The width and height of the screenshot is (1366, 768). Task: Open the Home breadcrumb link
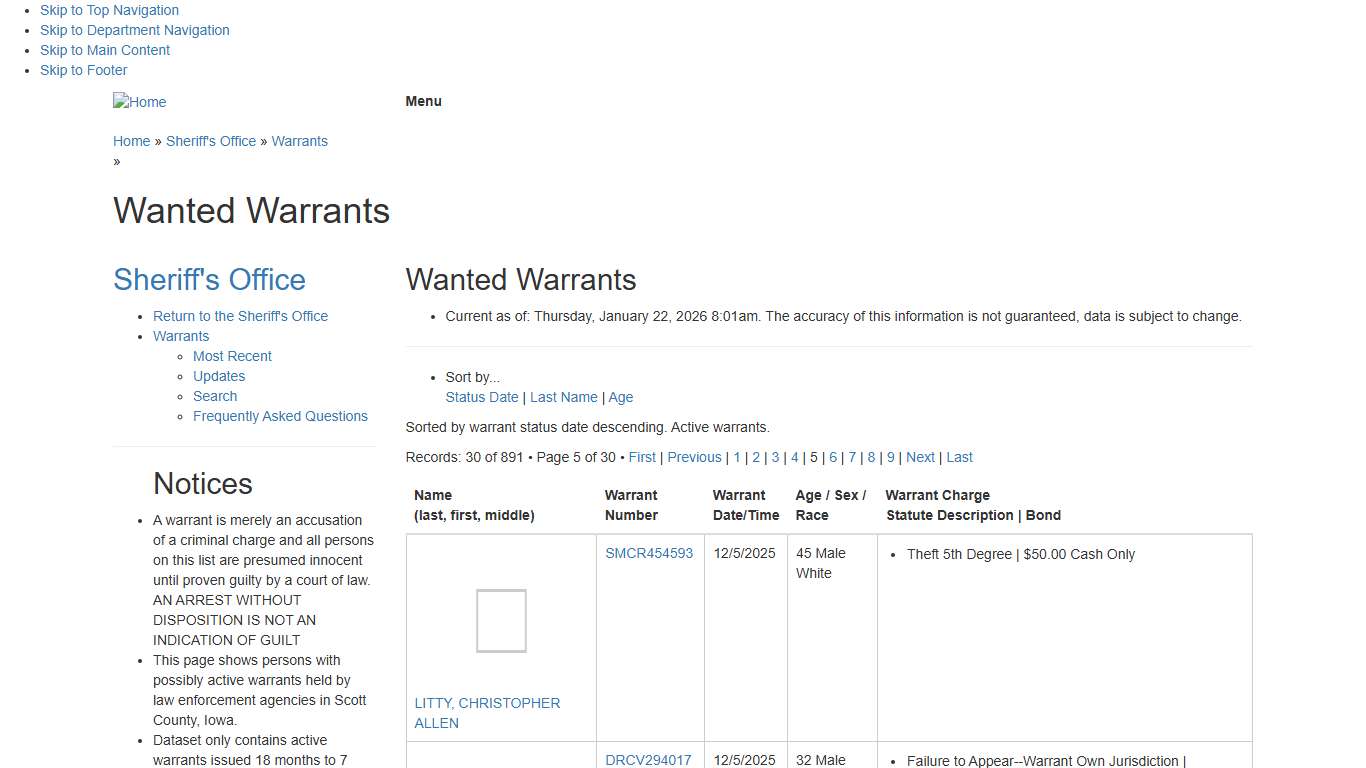pos(131,141)
